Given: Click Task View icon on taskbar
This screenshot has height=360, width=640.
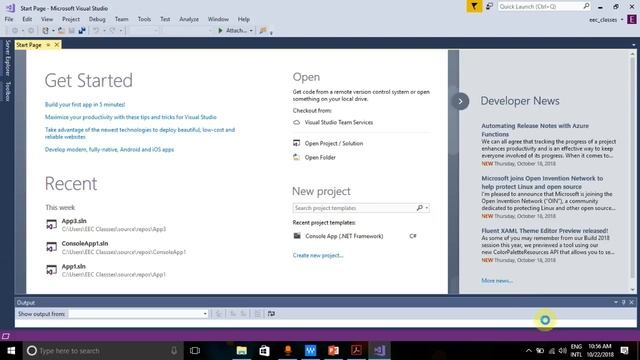Looking at the screenshot, I should pyautogui.click(x=195, y=351).
